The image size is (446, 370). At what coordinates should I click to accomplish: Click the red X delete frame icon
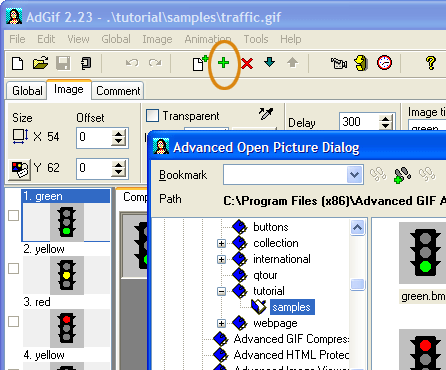tap(247, 63)
